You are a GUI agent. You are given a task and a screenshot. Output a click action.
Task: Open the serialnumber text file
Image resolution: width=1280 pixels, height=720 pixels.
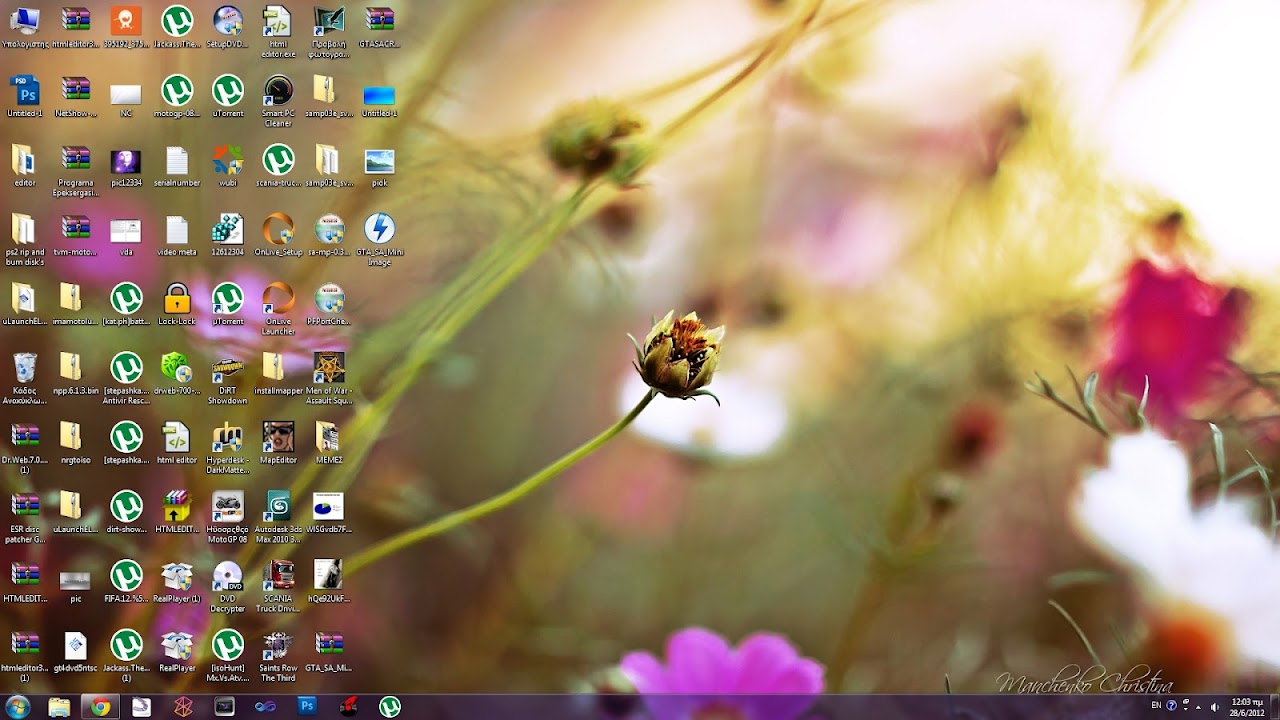click(x=176, y=166)
